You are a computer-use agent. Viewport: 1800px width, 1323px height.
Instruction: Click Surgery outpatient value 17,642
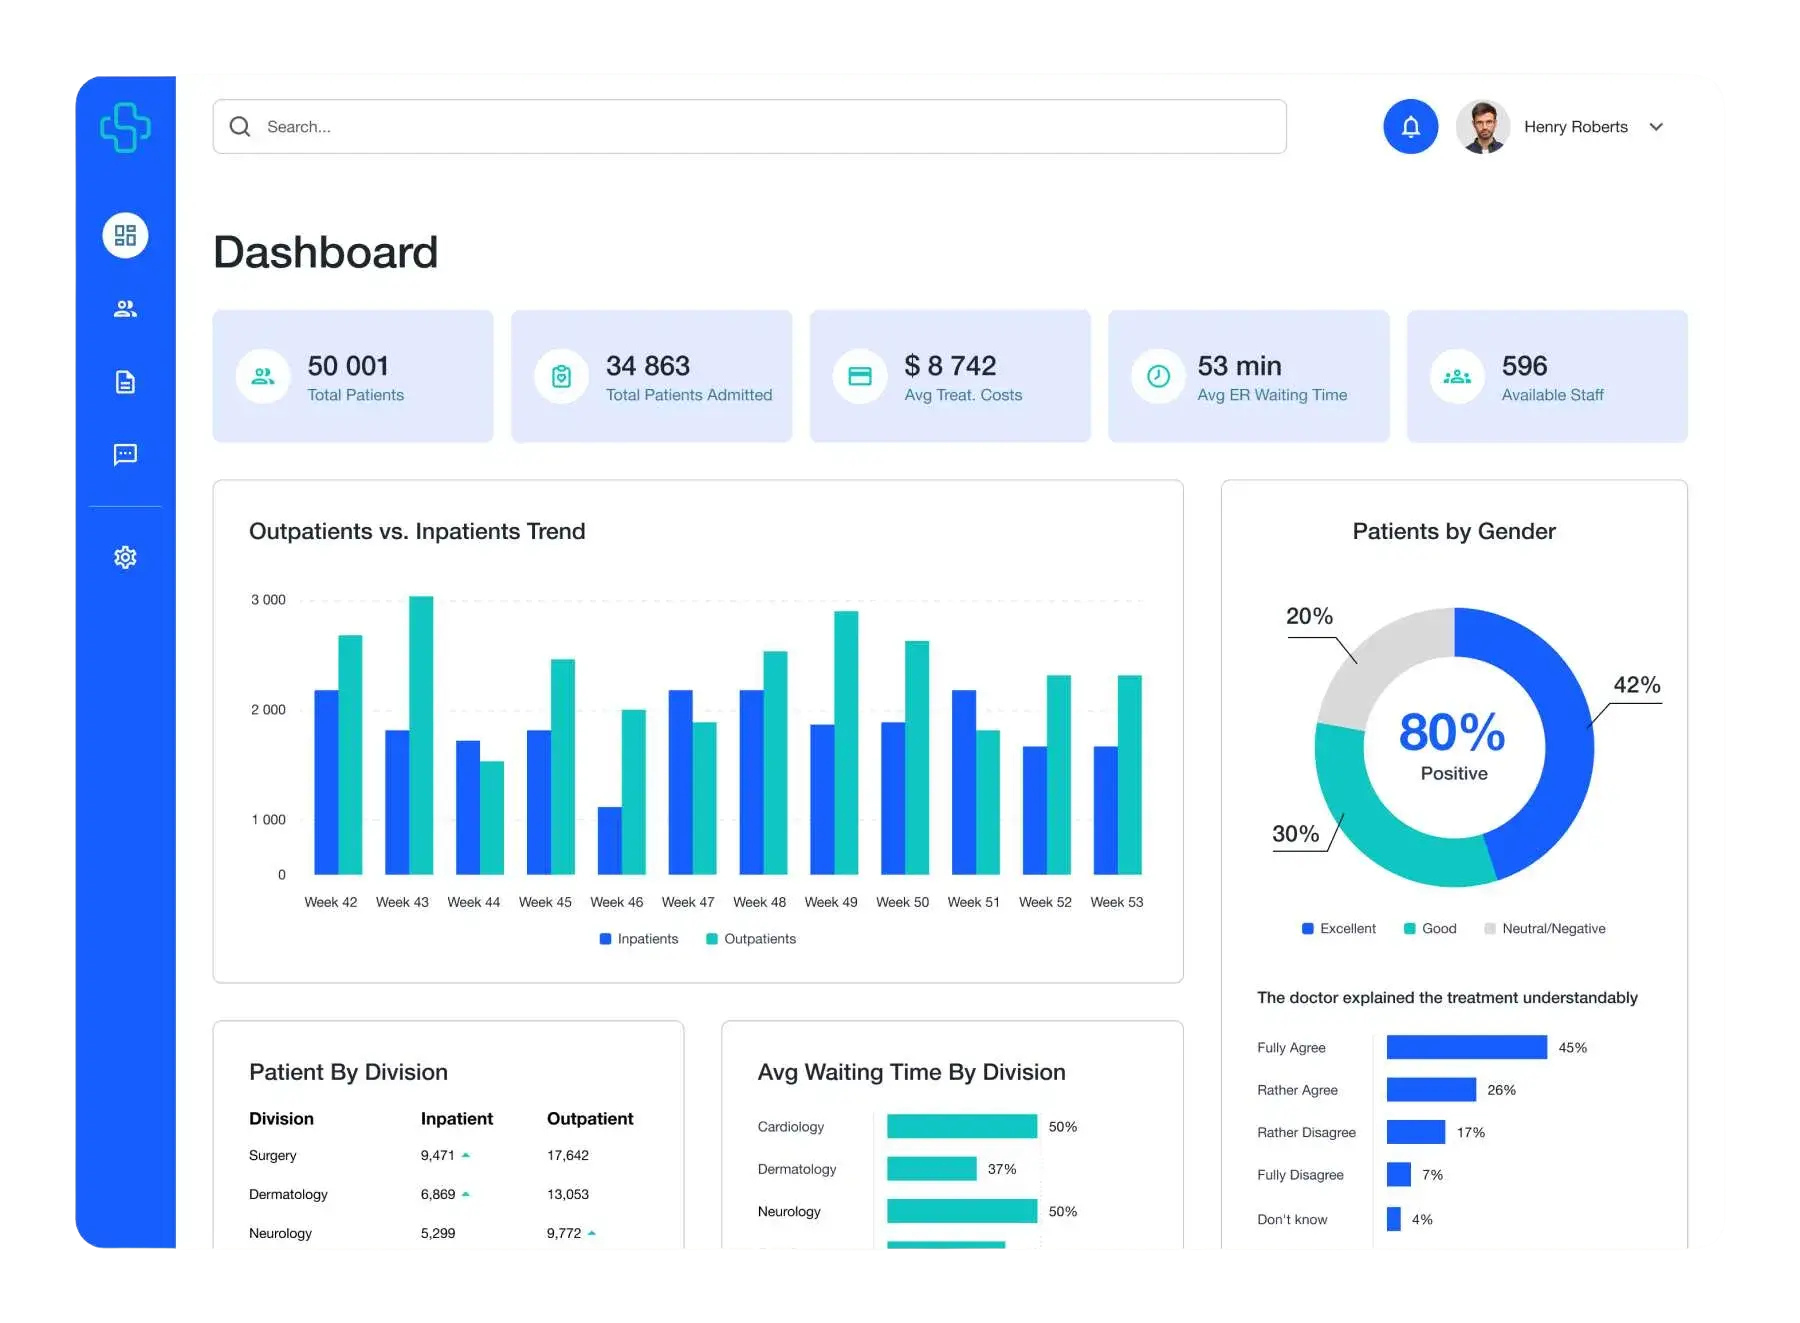[x=567, y=1155]
